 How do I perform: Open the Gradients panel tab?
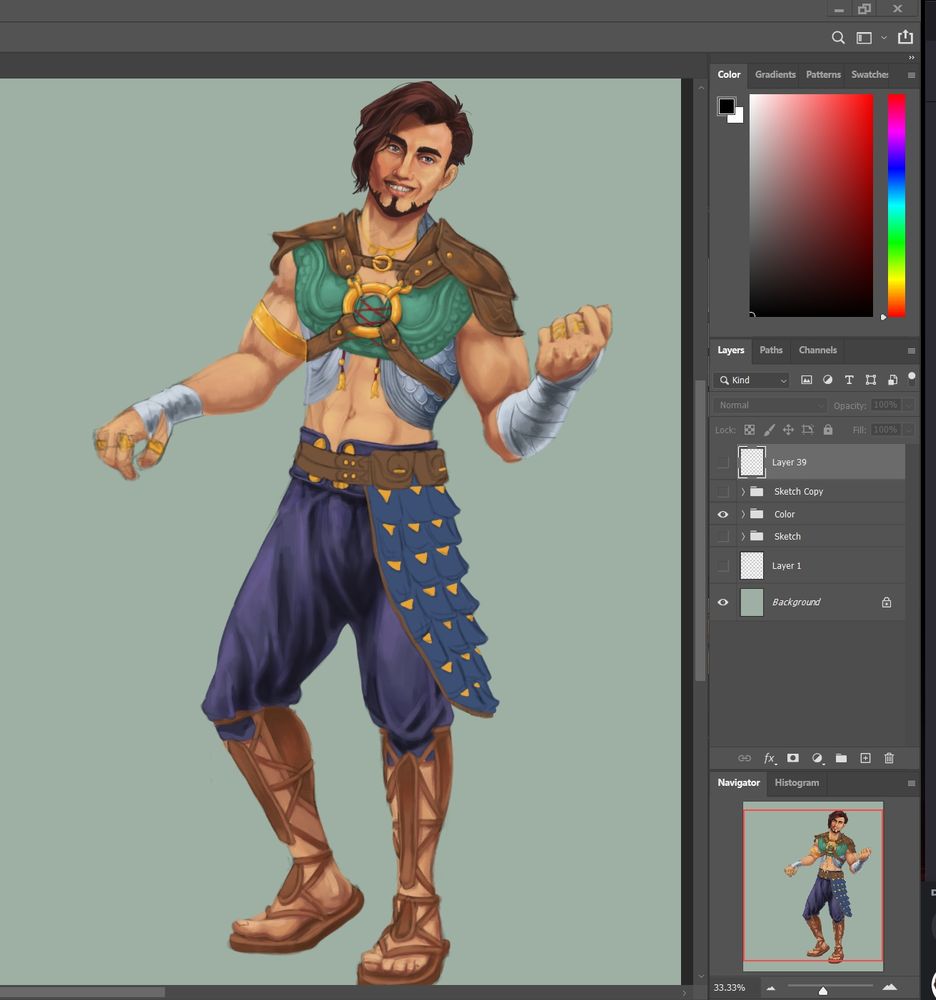(x=775, y=75)
